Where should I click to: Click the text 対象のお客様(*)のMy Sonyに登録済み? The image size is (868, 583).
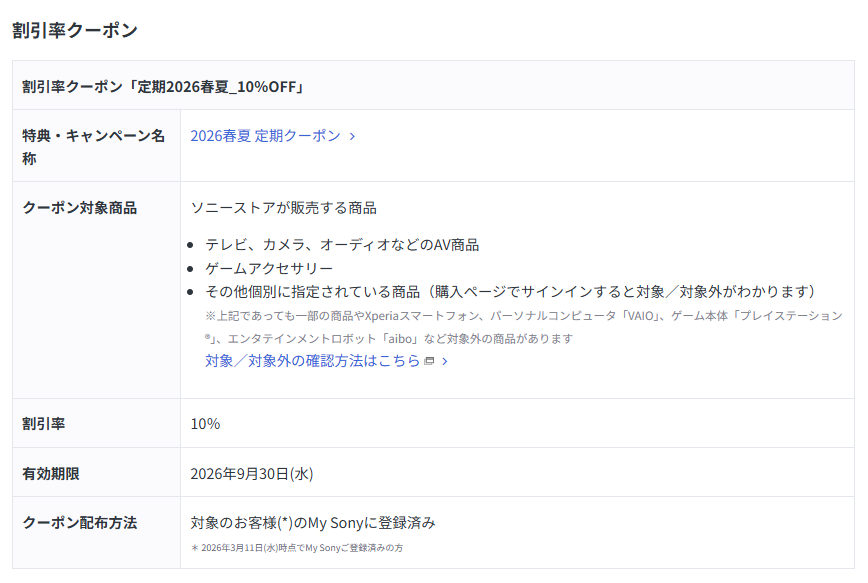[x=313, y=523]
